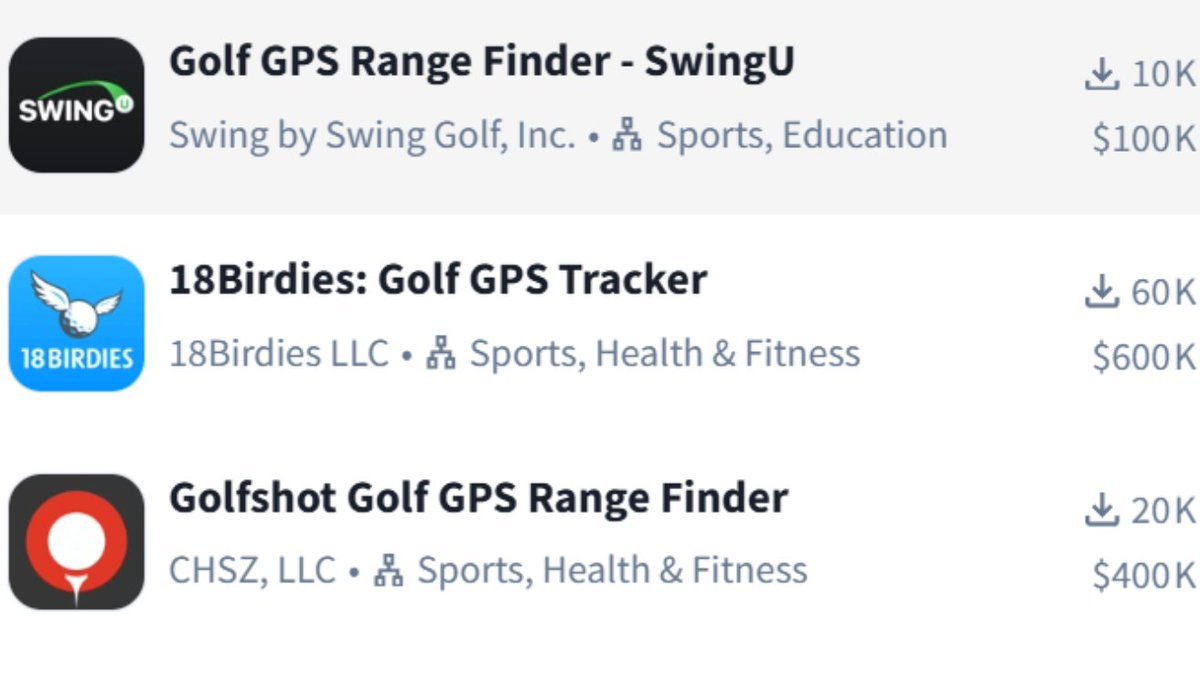Click the $100K revenue figure

coord(1144,140)
